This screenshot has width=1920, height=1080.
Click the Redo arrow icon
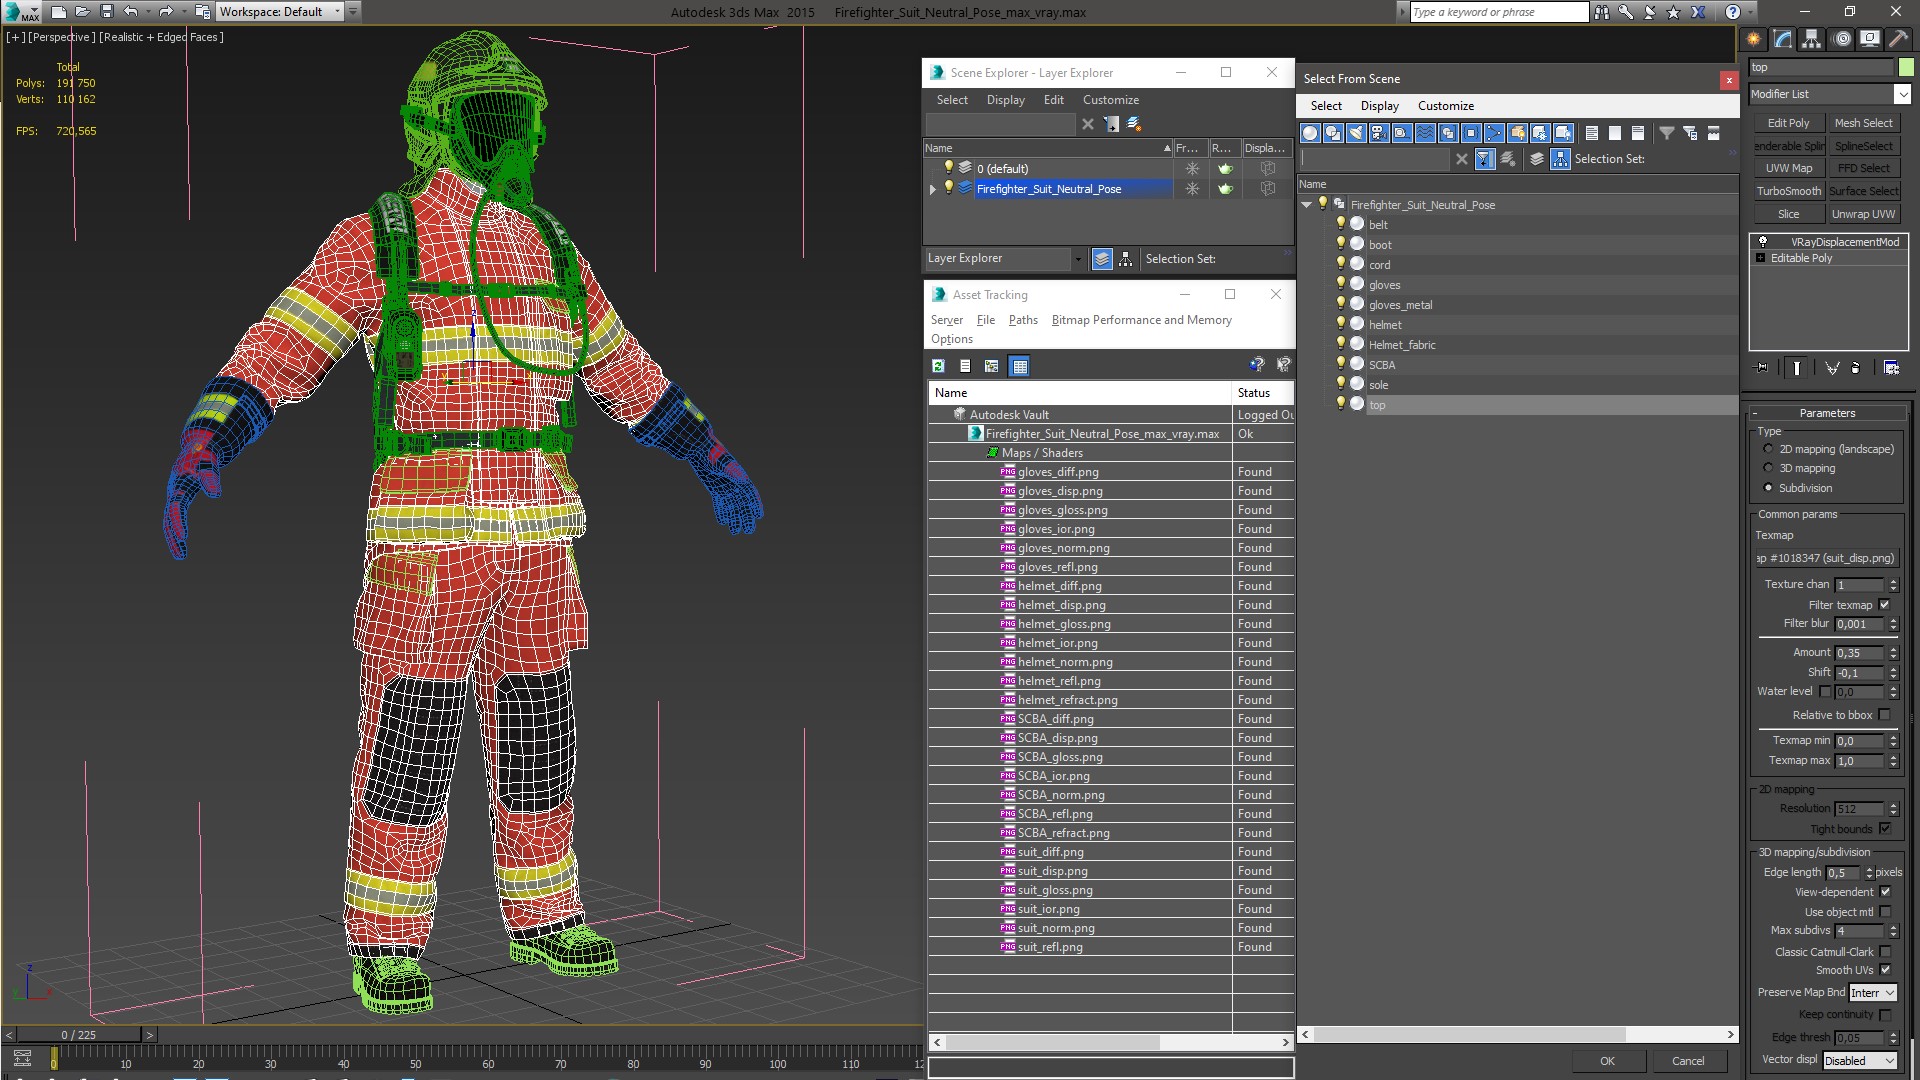click(166, 12)
